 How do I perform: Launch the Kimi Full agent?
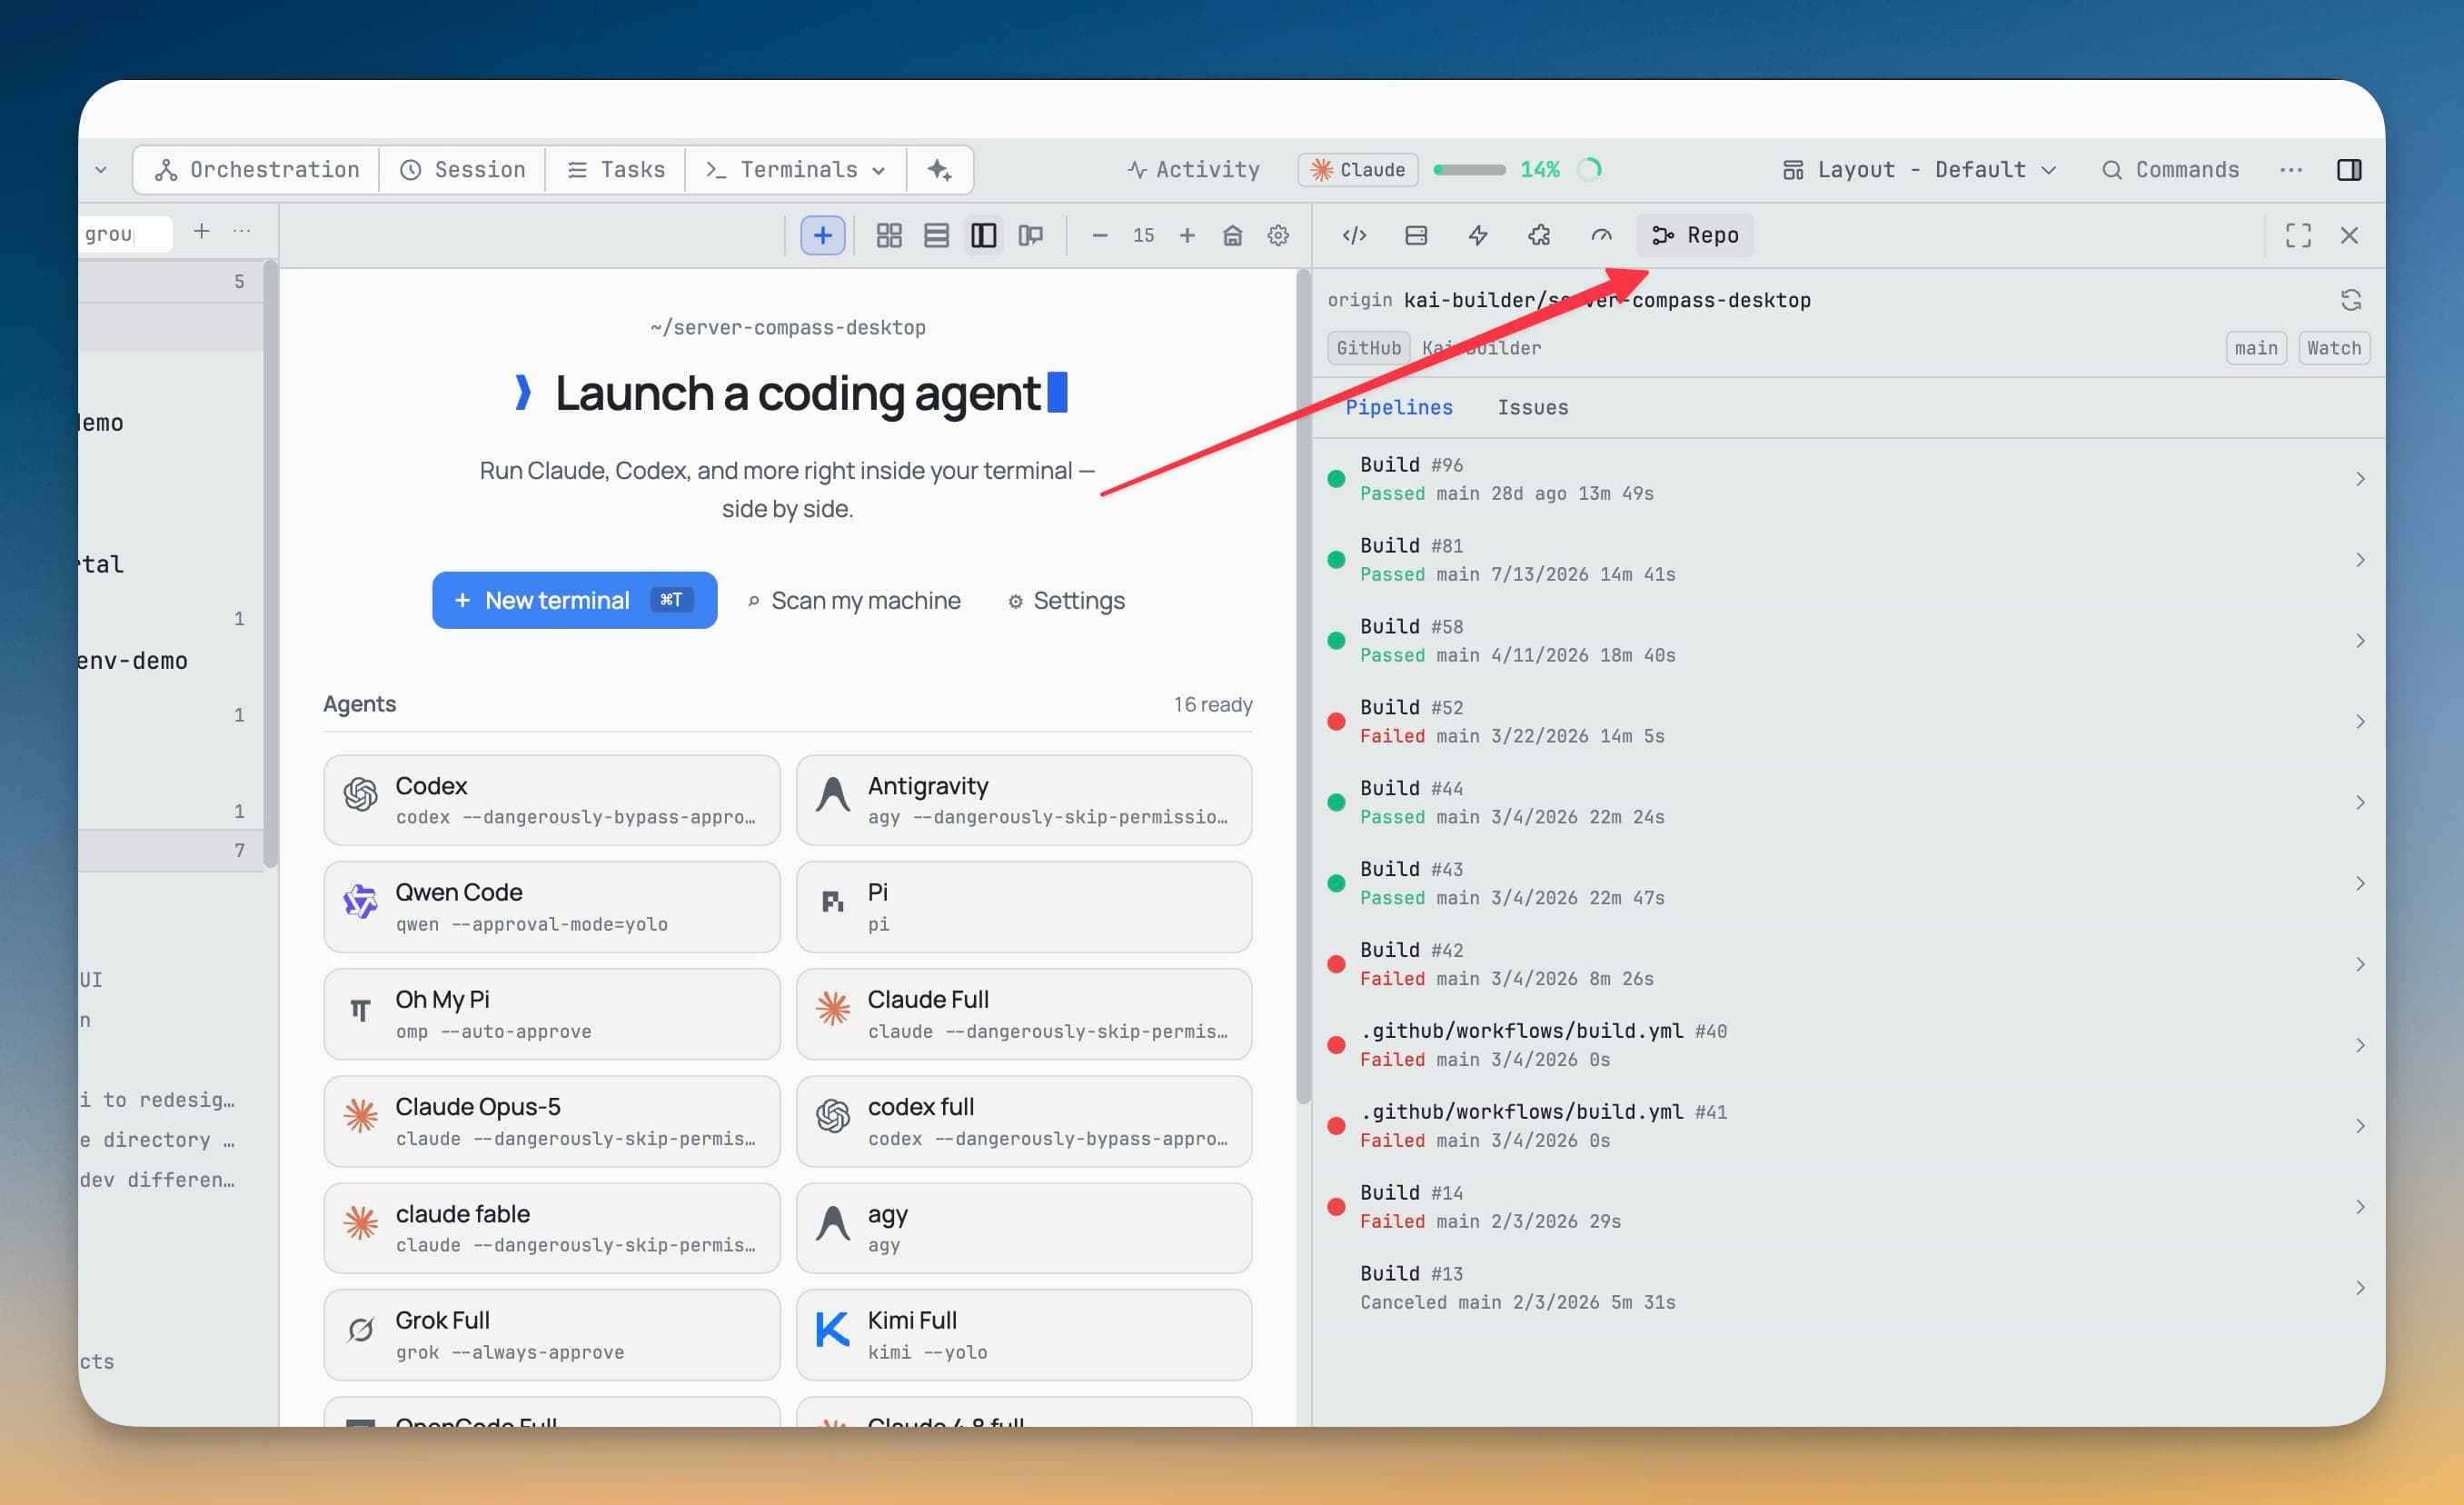[1024, 1335]
